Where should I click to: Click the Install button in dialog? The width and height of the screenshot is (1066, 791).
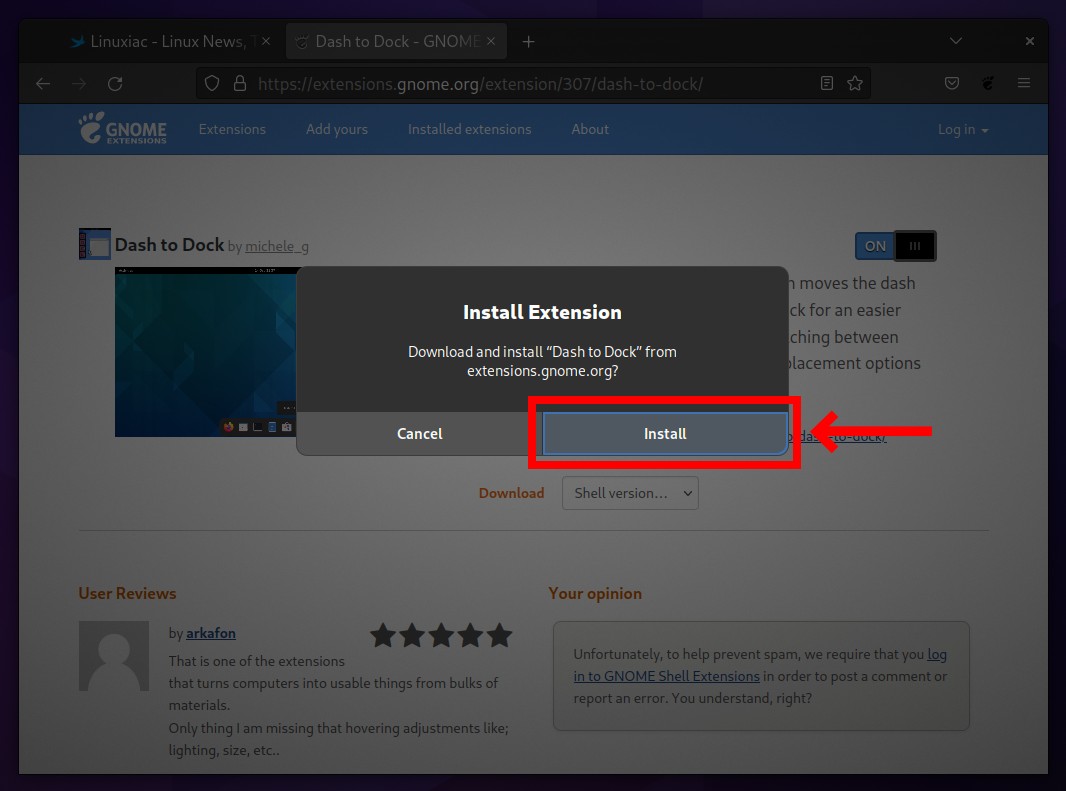(x=665, y=433)
